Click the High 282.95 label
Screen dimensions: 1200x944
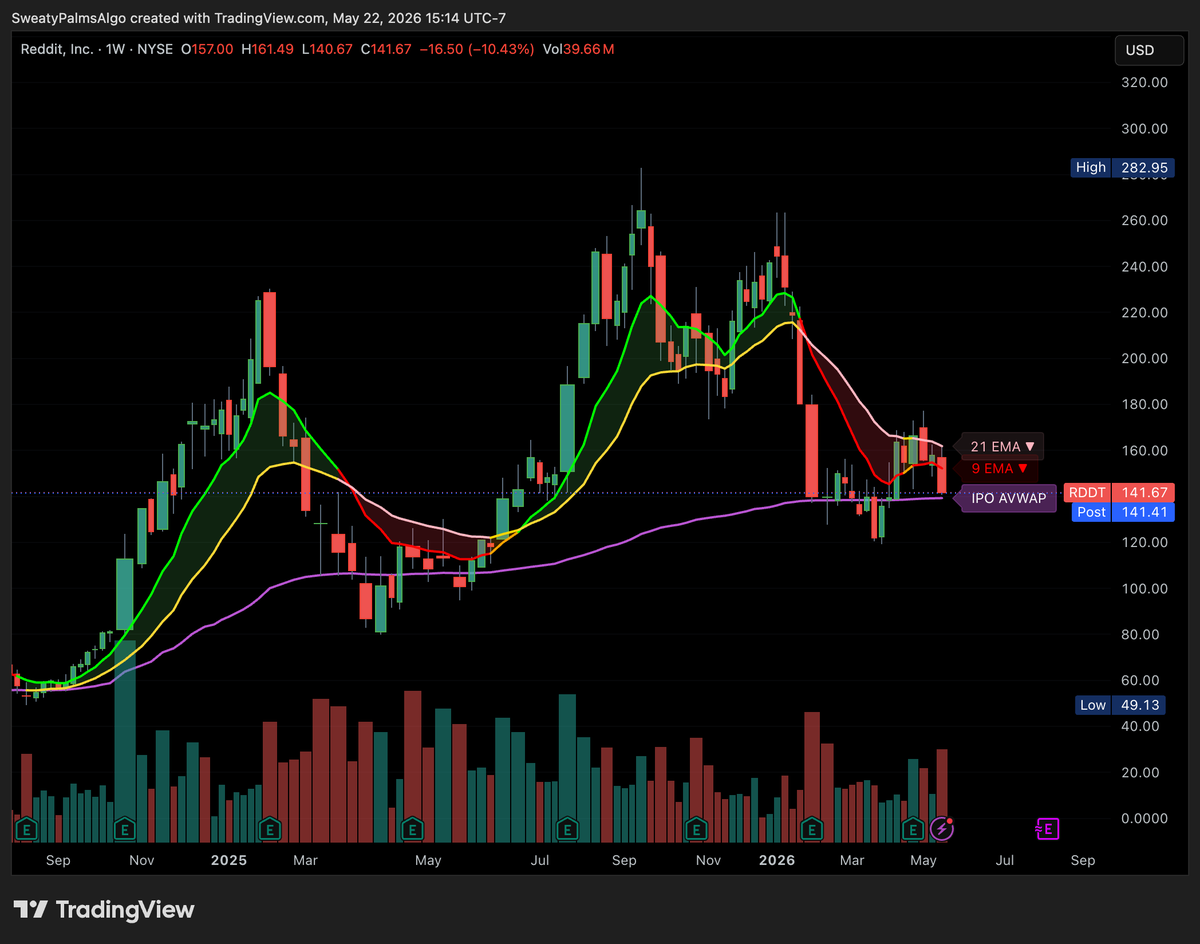[x=1120, y=167]
